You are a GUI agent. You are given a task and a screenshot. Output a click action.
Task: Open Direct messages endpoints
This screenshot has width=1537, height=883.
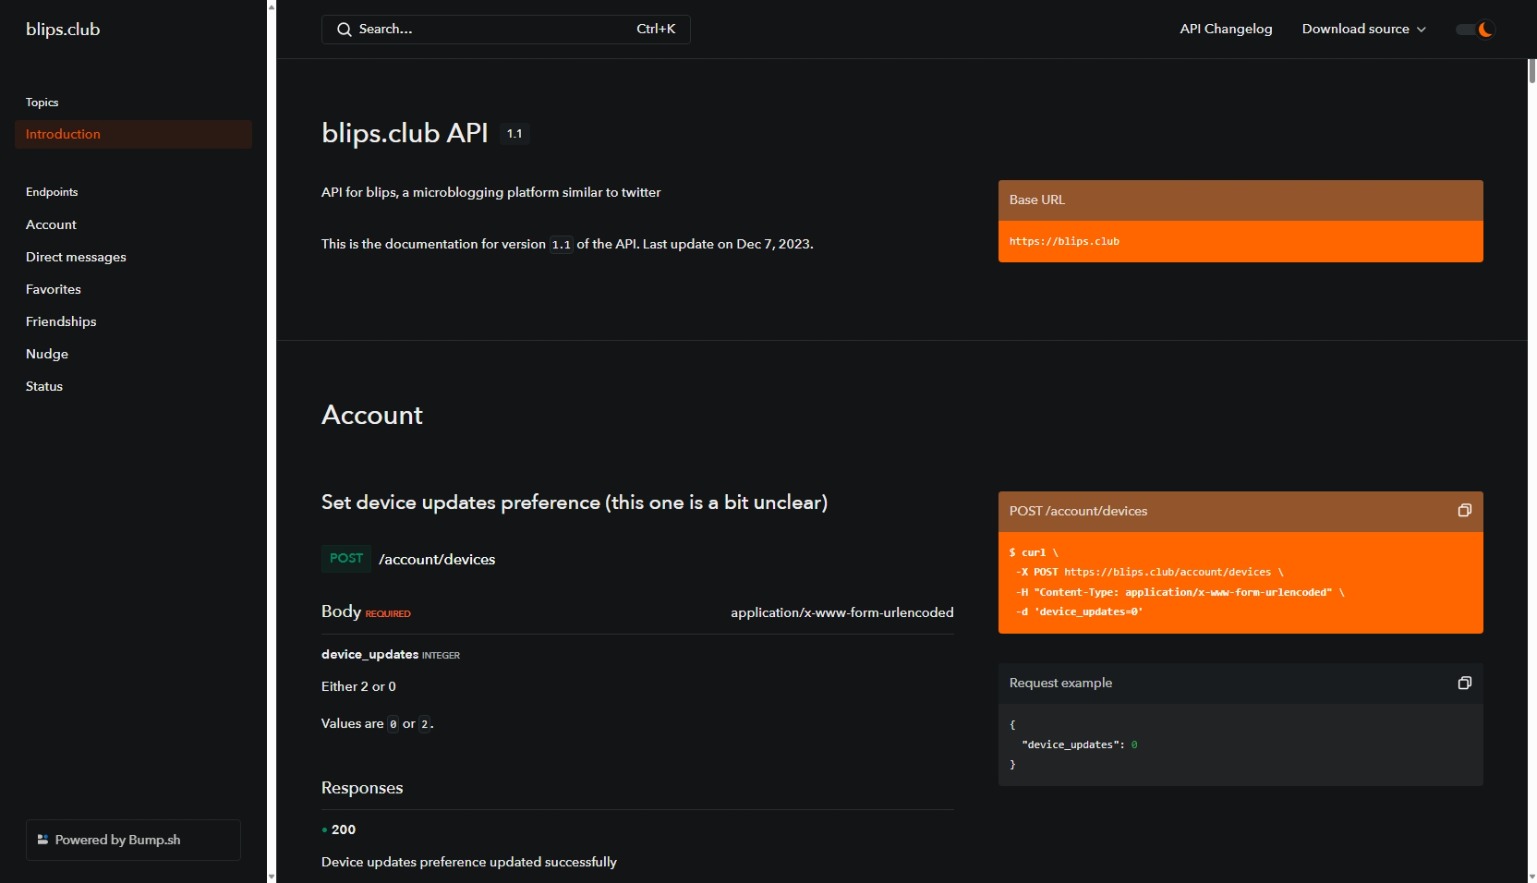click(76, 257)
